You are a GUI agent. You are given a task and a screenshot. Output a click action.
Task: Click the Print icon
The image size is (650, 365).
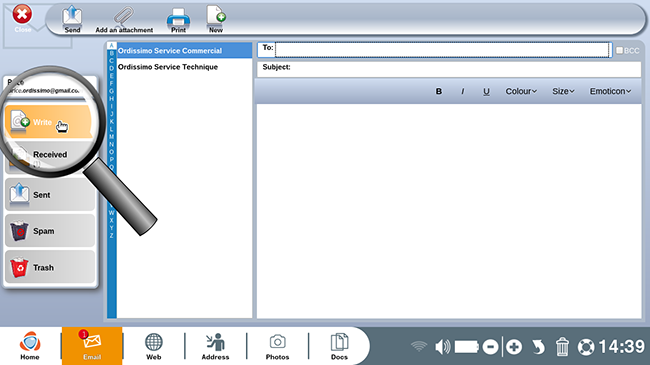click(178, 20)
